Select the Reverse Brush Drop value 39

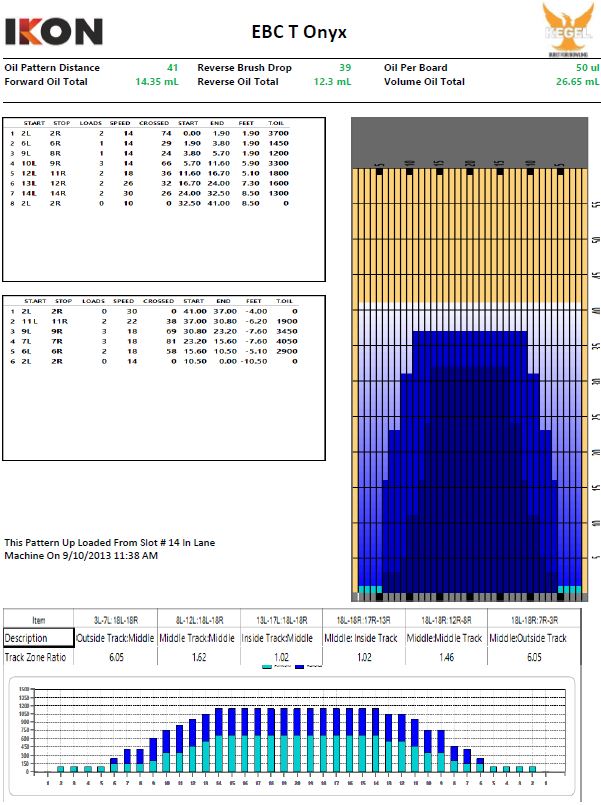(x=345, y=68)
